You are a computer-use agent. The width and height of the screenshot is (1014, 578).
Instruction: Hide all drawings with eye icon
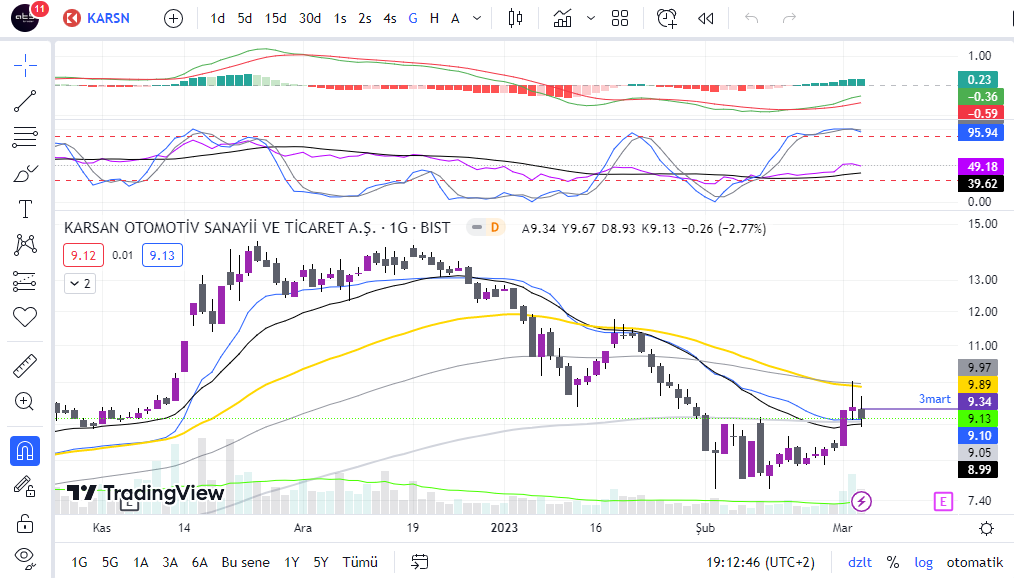click(25, 557)
